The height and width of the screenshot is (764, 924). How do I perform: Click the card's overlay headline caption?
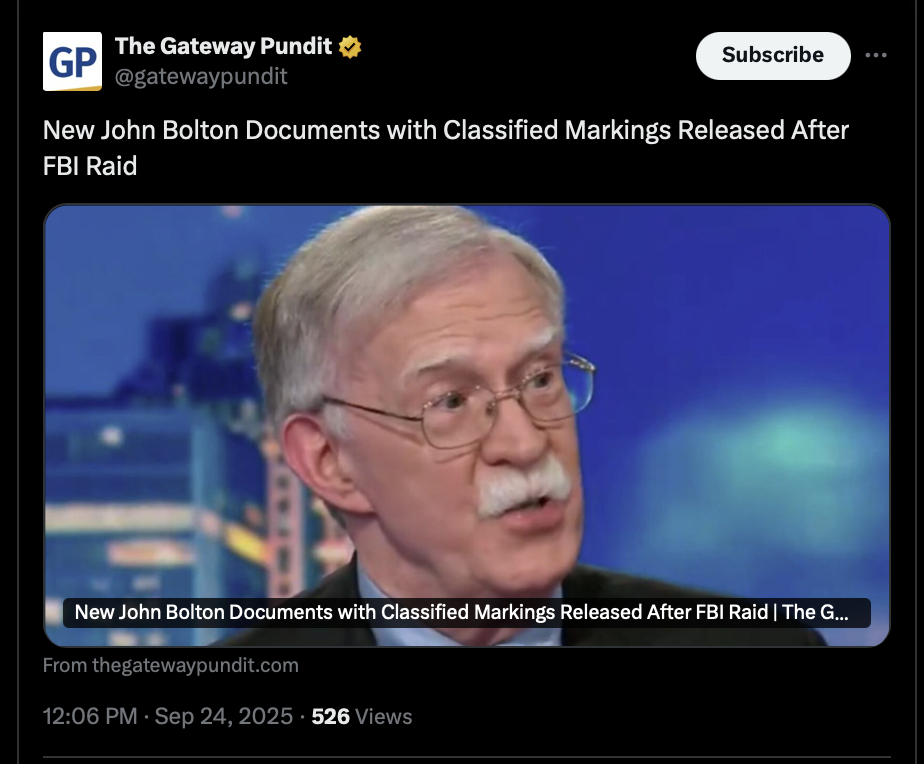pyautogui.click(x=467, y=612)
